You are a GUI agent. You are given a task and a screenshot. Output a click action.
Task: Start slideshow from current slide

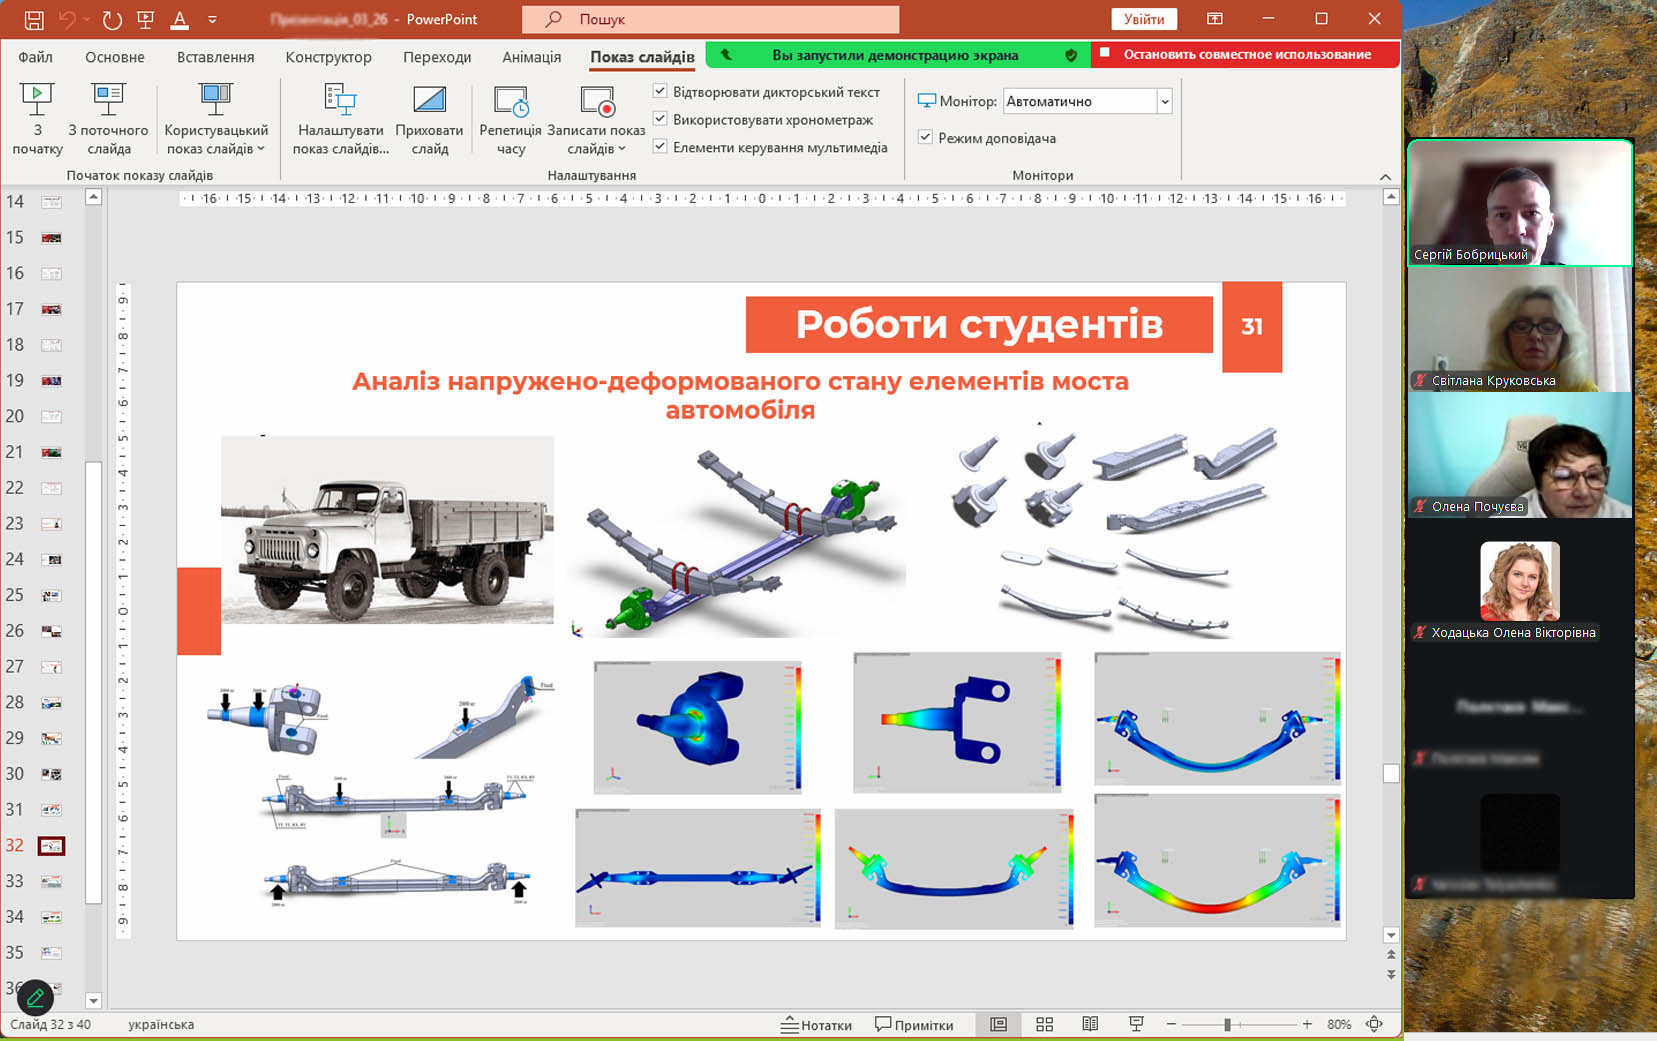point(108,100)
